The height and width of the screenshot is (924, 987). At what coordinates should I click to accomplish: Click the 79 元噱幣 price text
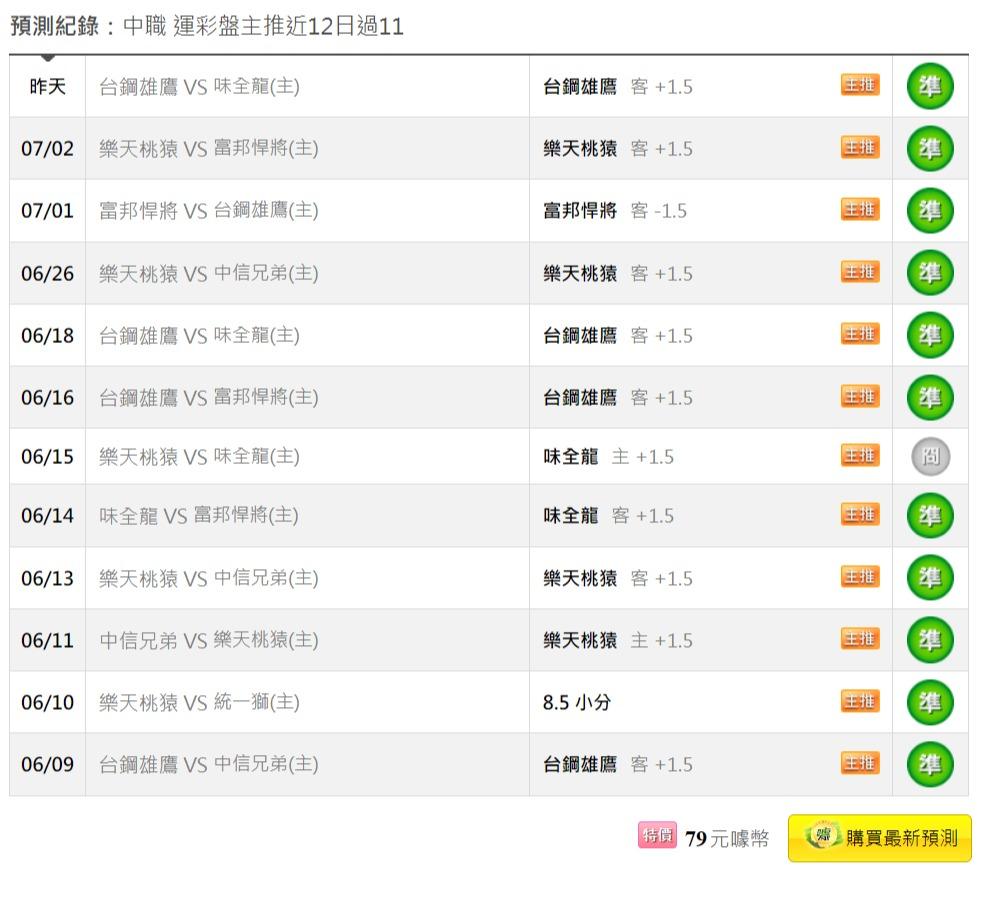[726, 838]
